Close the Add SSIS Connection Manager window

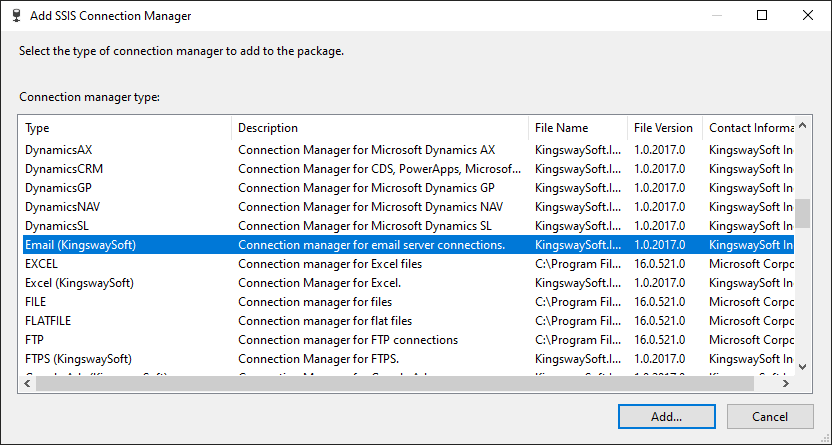(x=808, y=15)
